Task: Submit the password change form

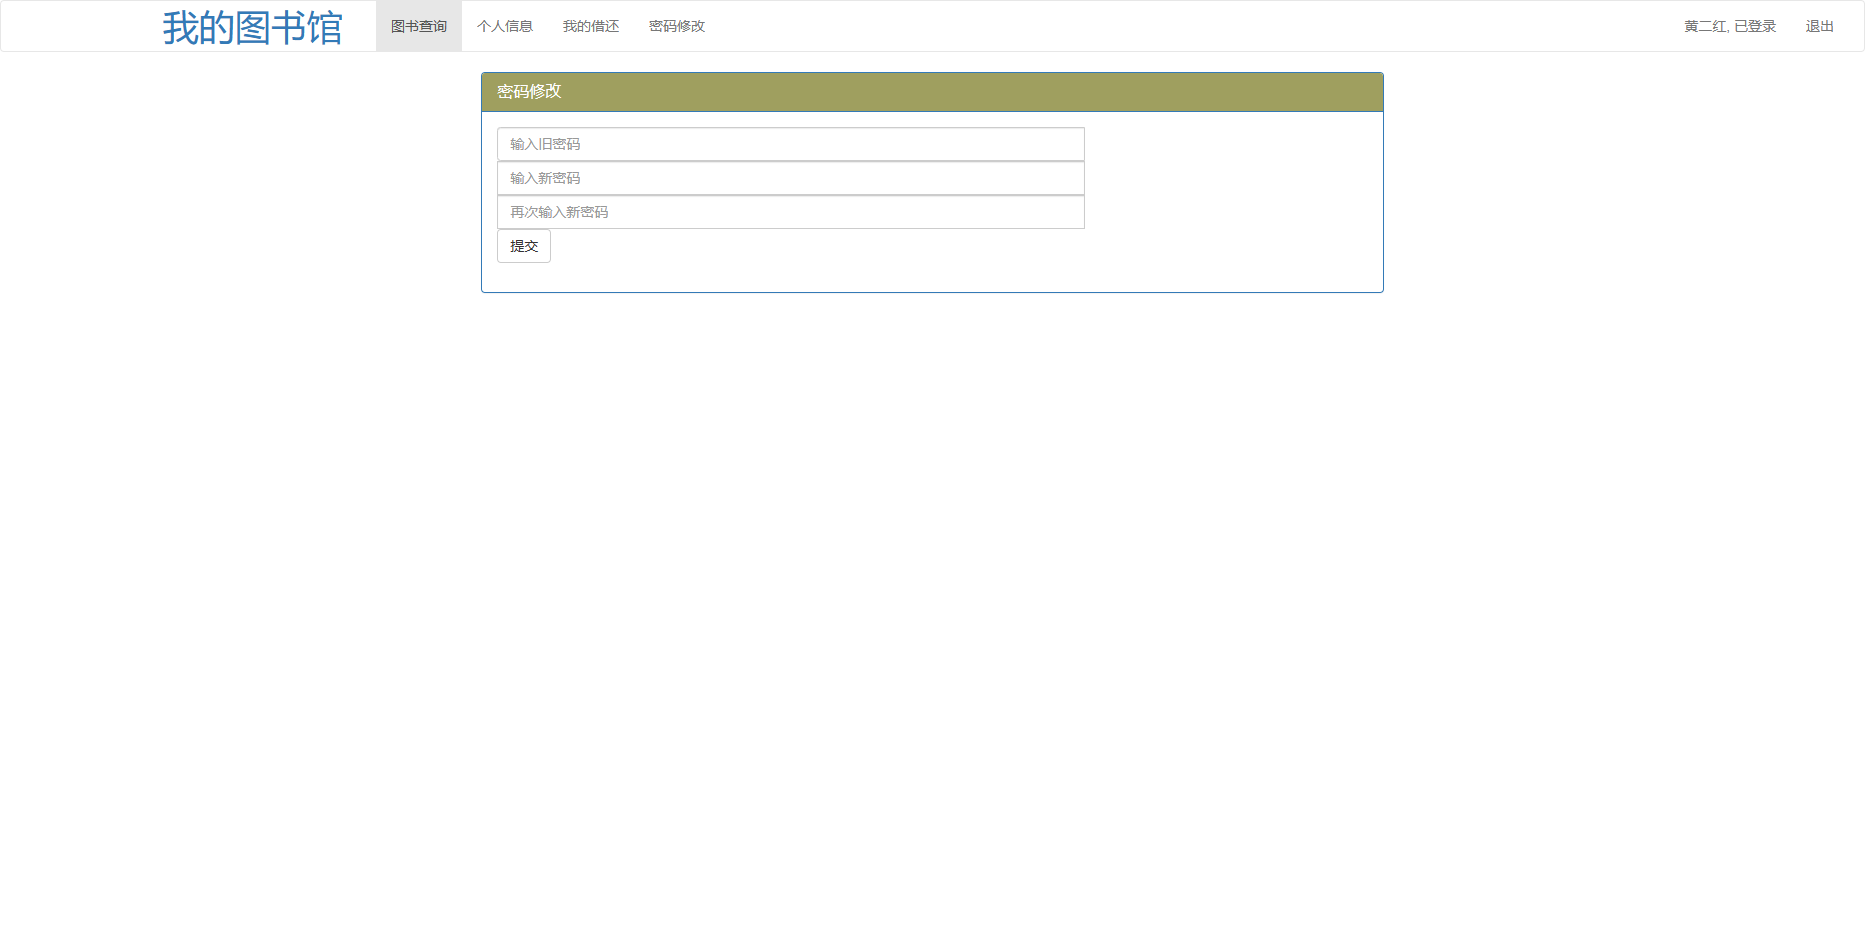Action: (x=523, y=246)
